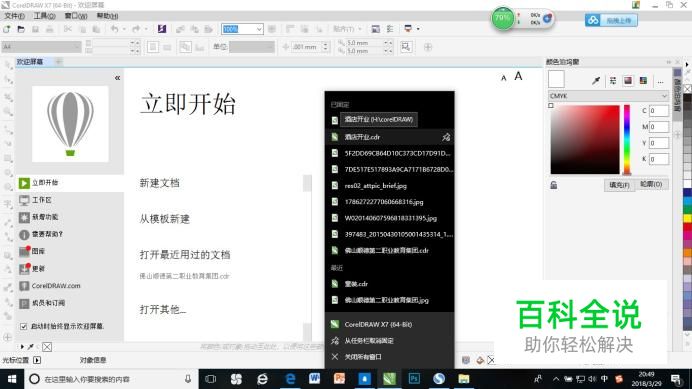This screenshot has height=389, width=692.
Task: Click the treat-as-filled icon in the property bar
Action: [x=406, y=46]
